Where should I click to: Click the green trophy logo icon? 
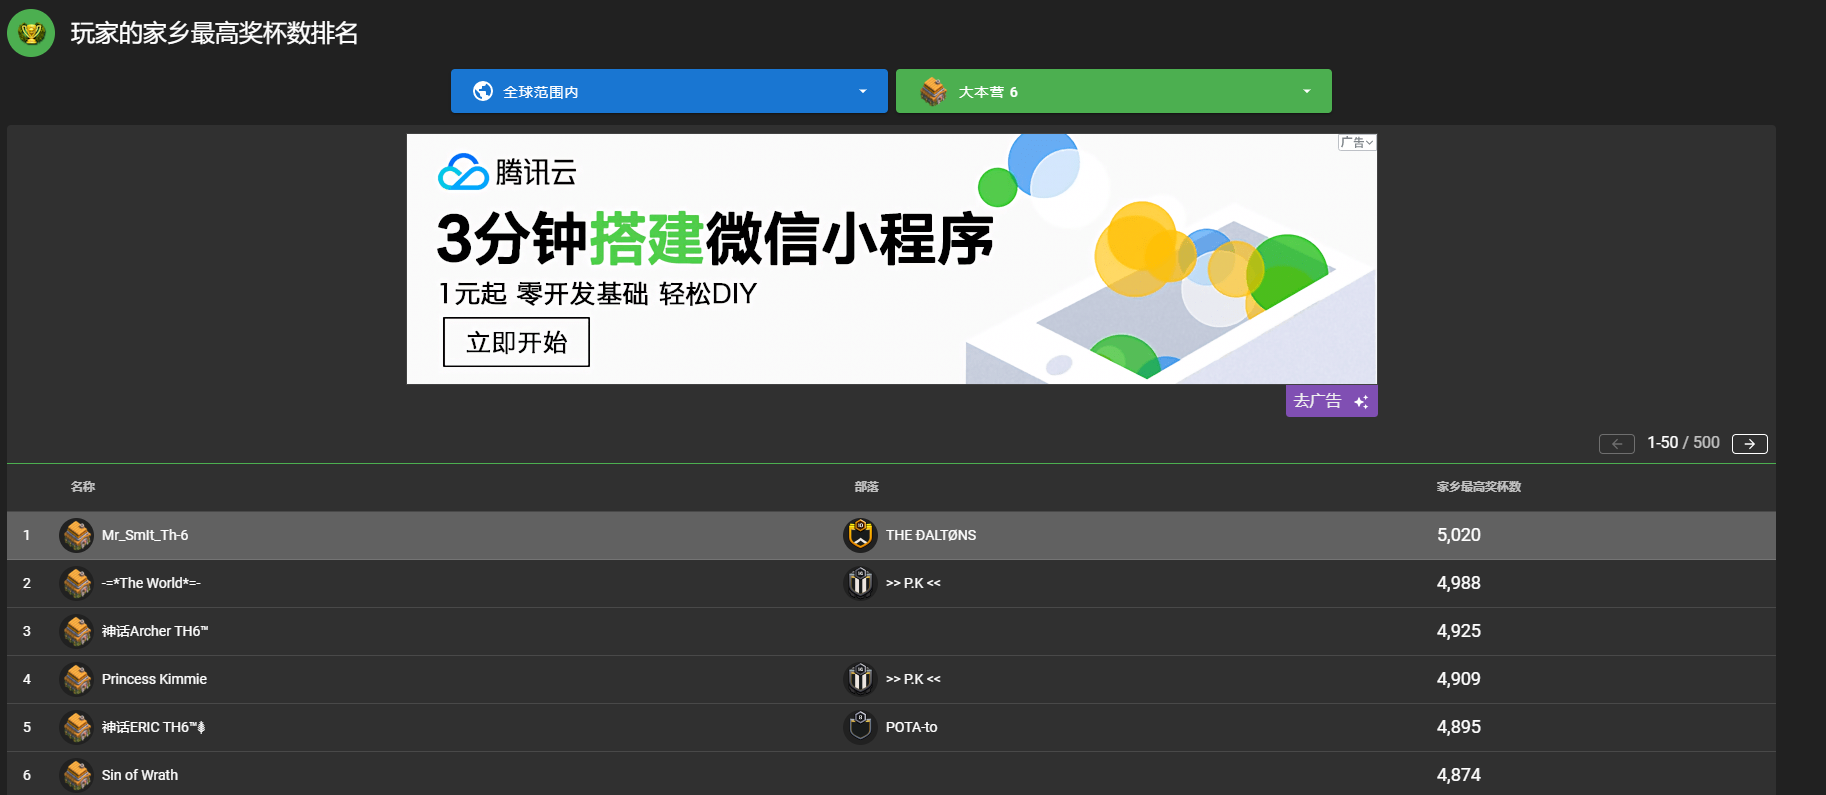tap(31, 33)
